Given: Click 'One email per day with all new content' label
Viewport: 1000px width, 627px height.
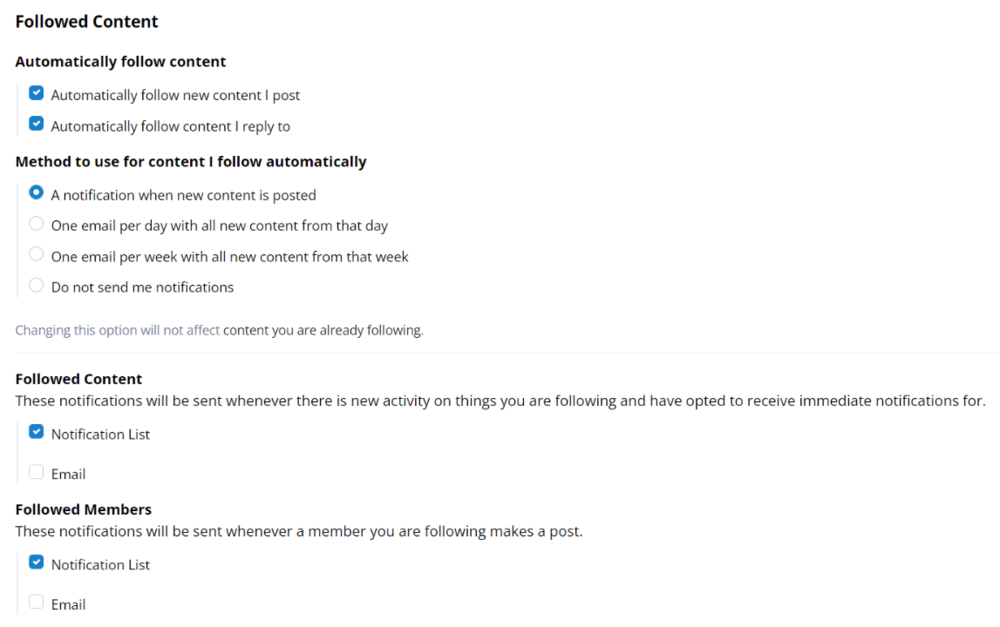Looking at the screenshot, I should pos(219,226).
